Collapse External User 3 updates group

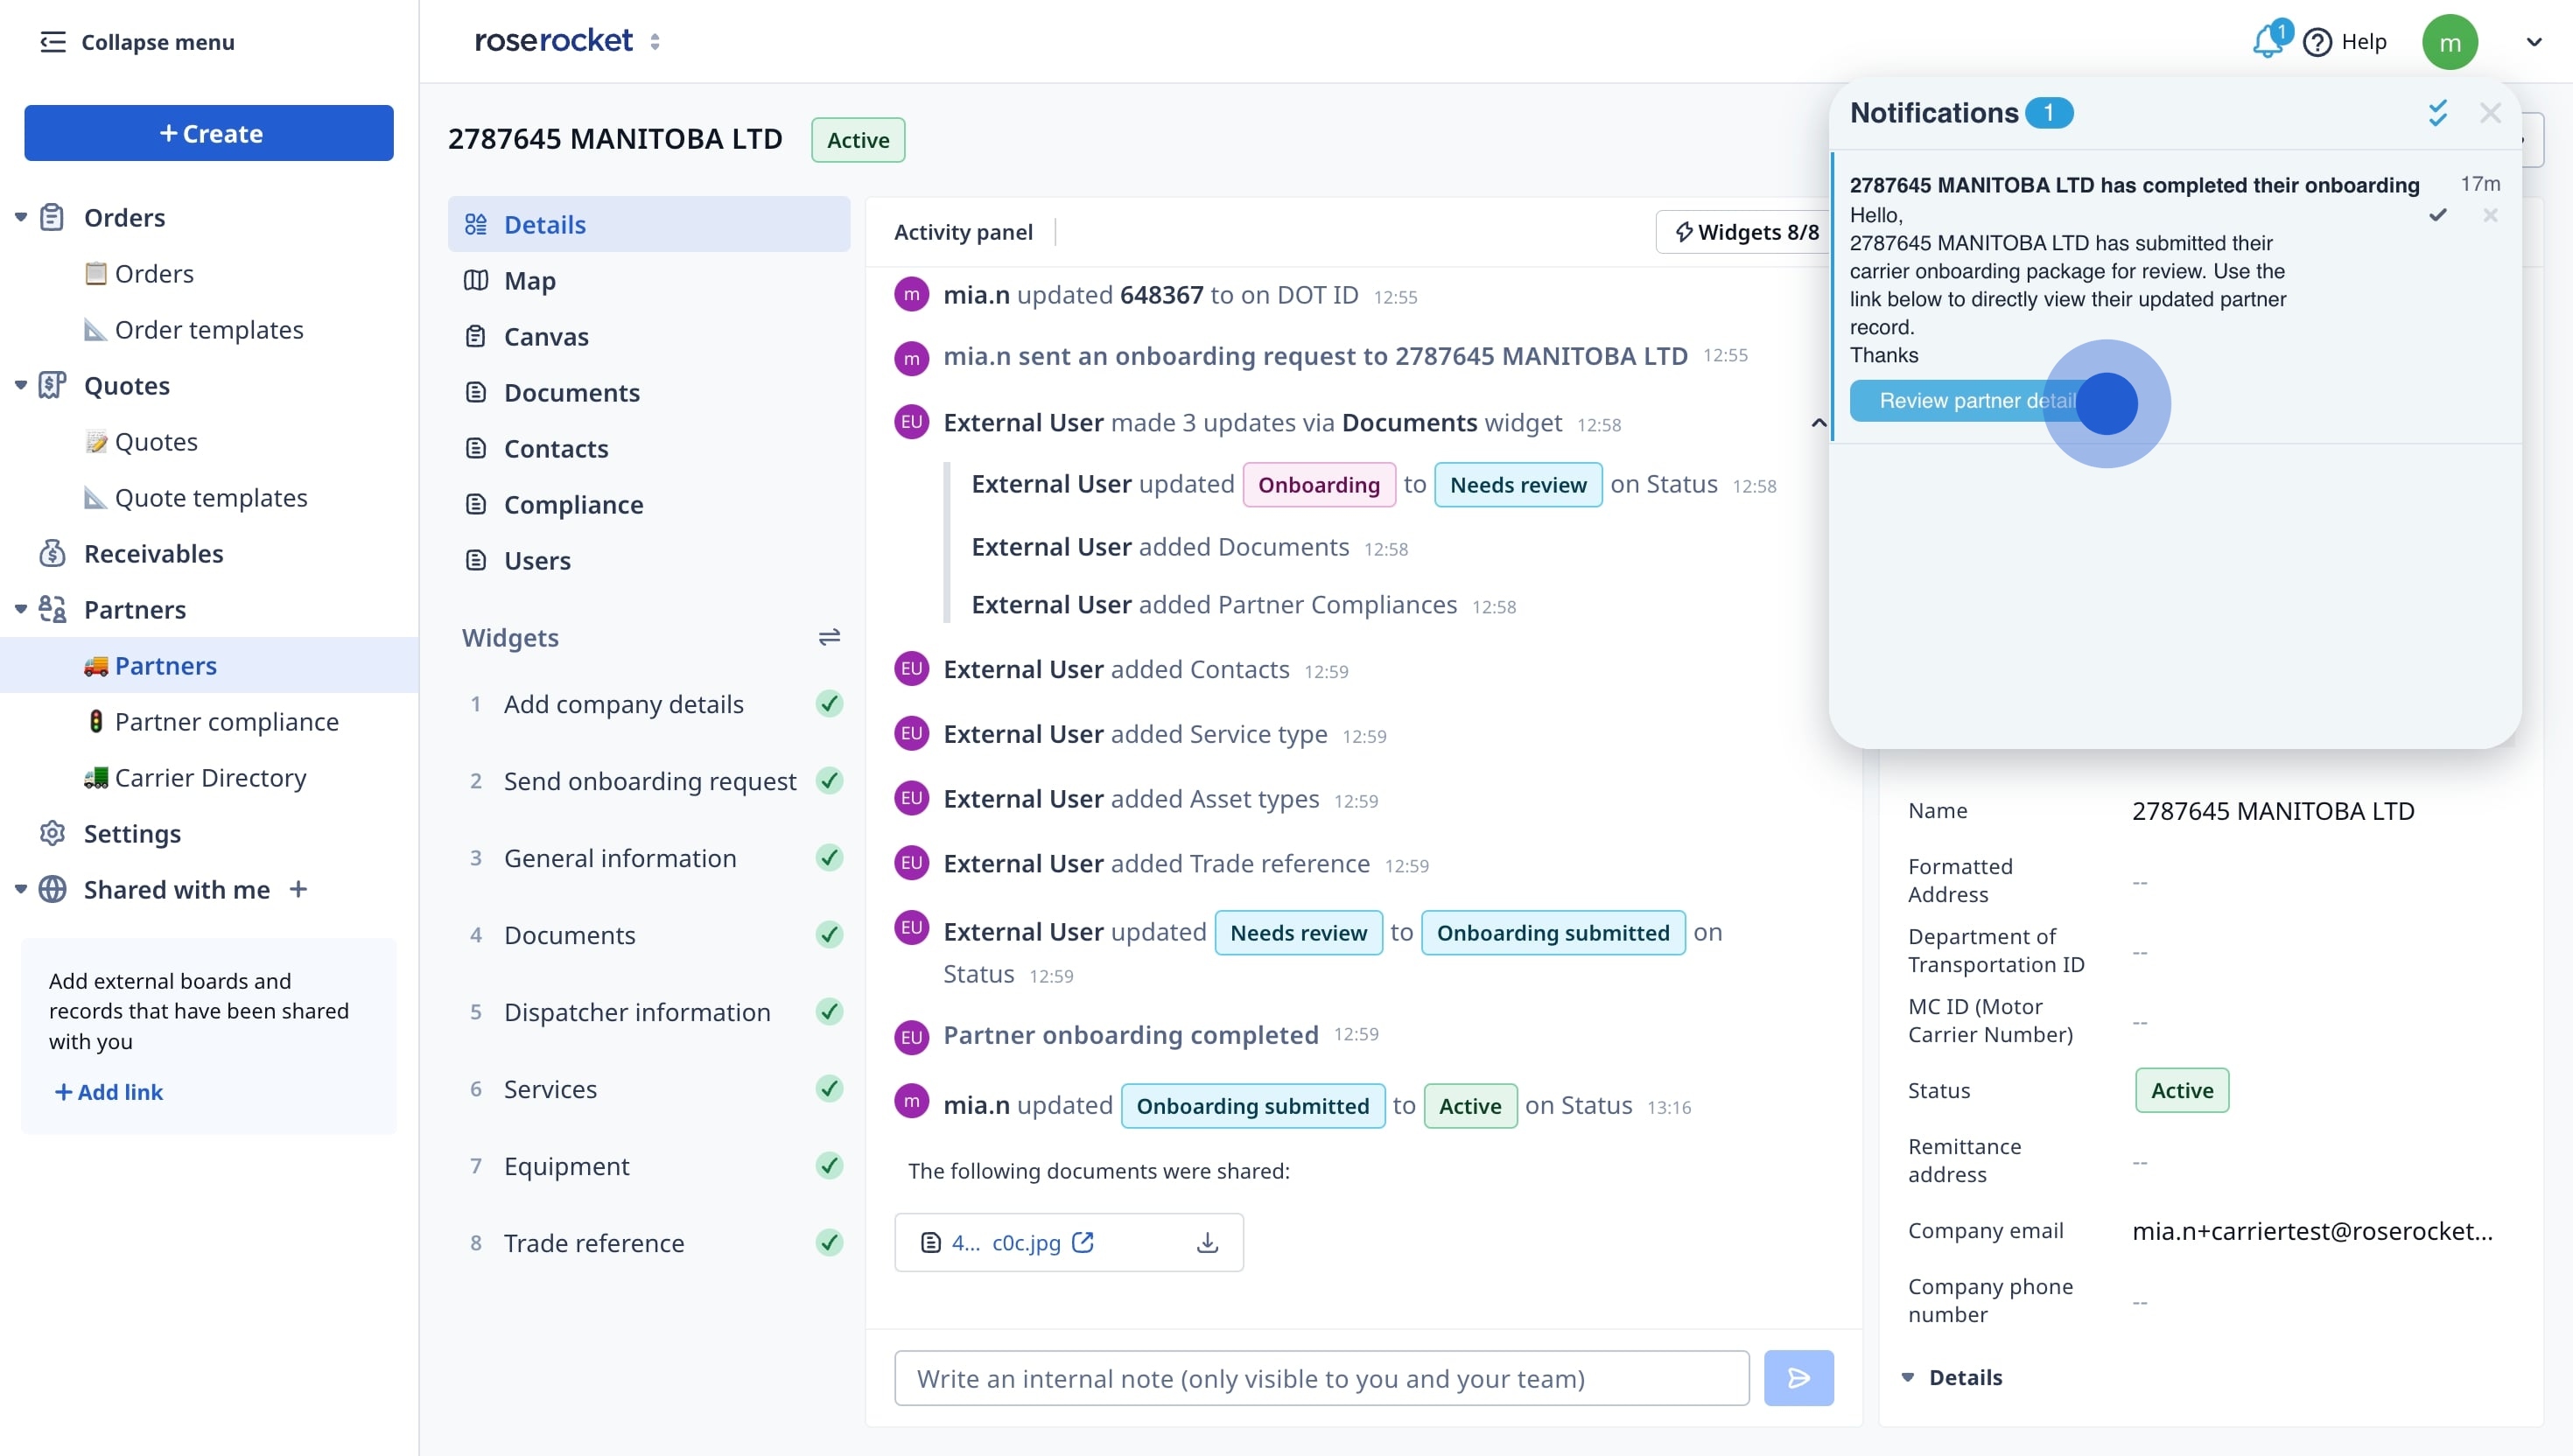(x=1819, y=423)
